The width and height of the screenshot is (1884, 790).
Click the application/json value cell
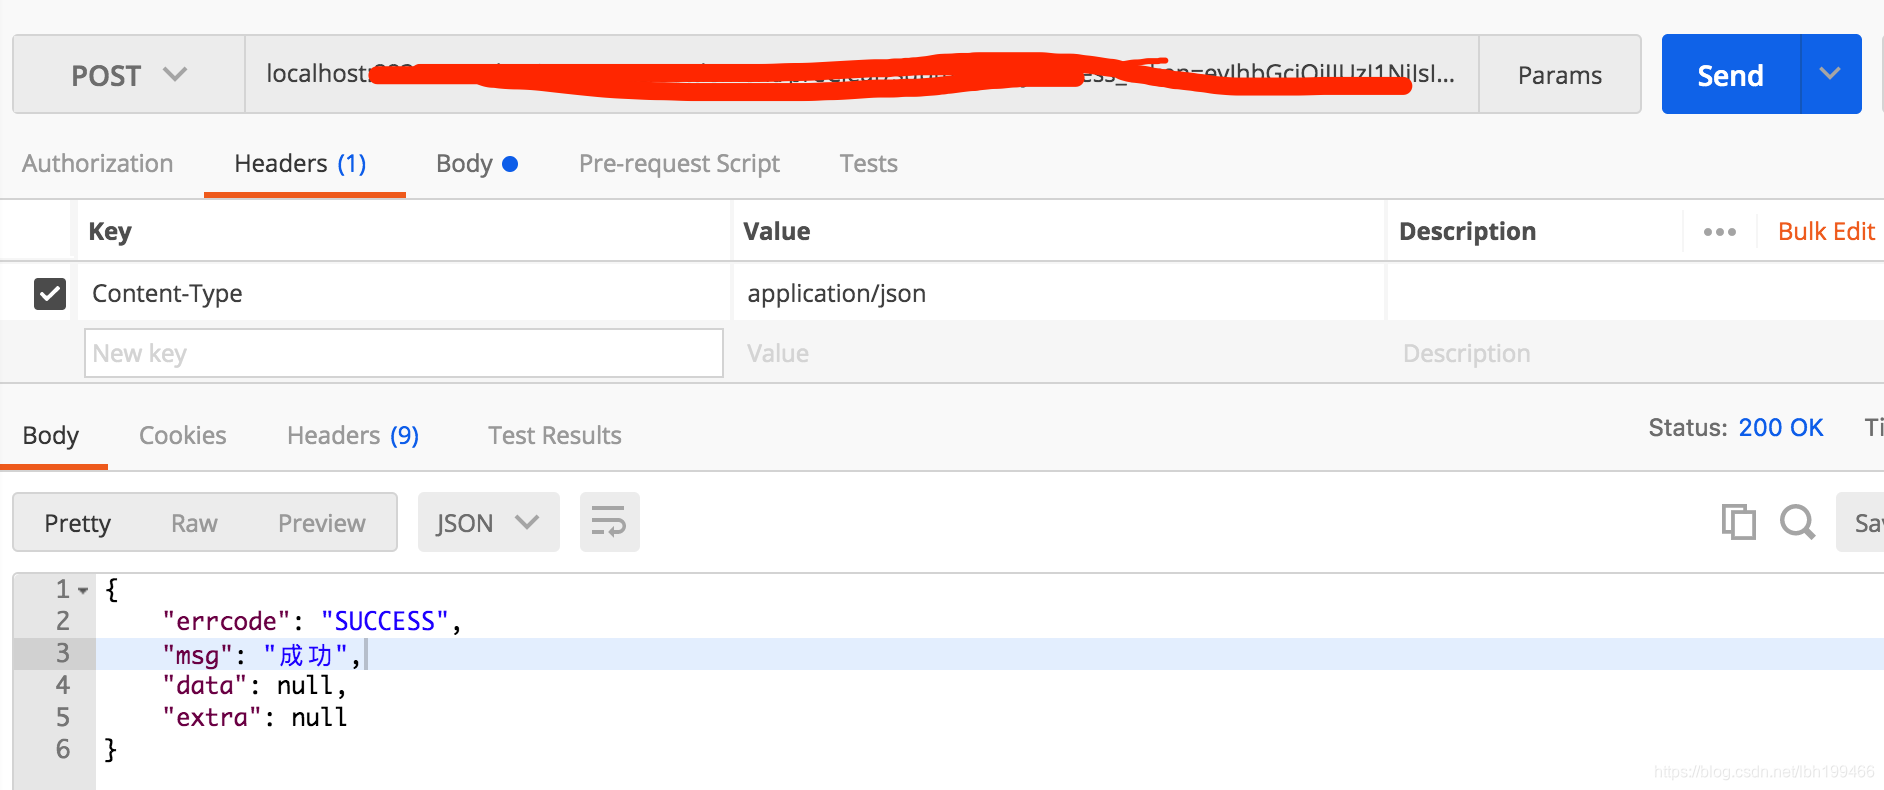[x=1059, y=293]
